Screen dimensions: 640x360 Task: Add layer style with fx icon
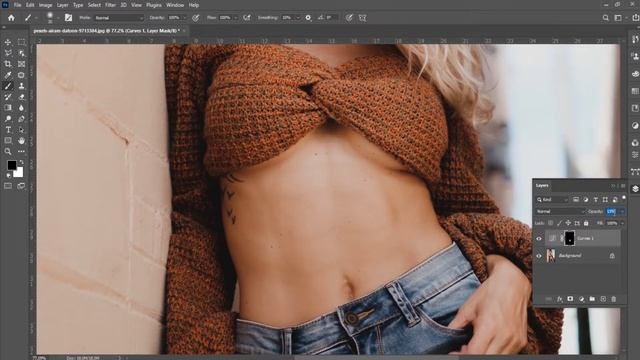point(560,299)
